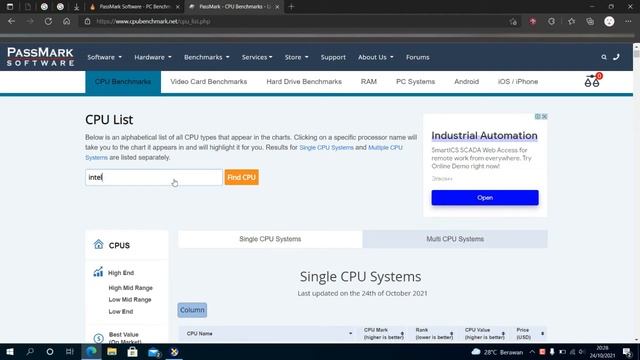
Task: Sort table by CPU Mark column
Action: [x=384, y=333]
